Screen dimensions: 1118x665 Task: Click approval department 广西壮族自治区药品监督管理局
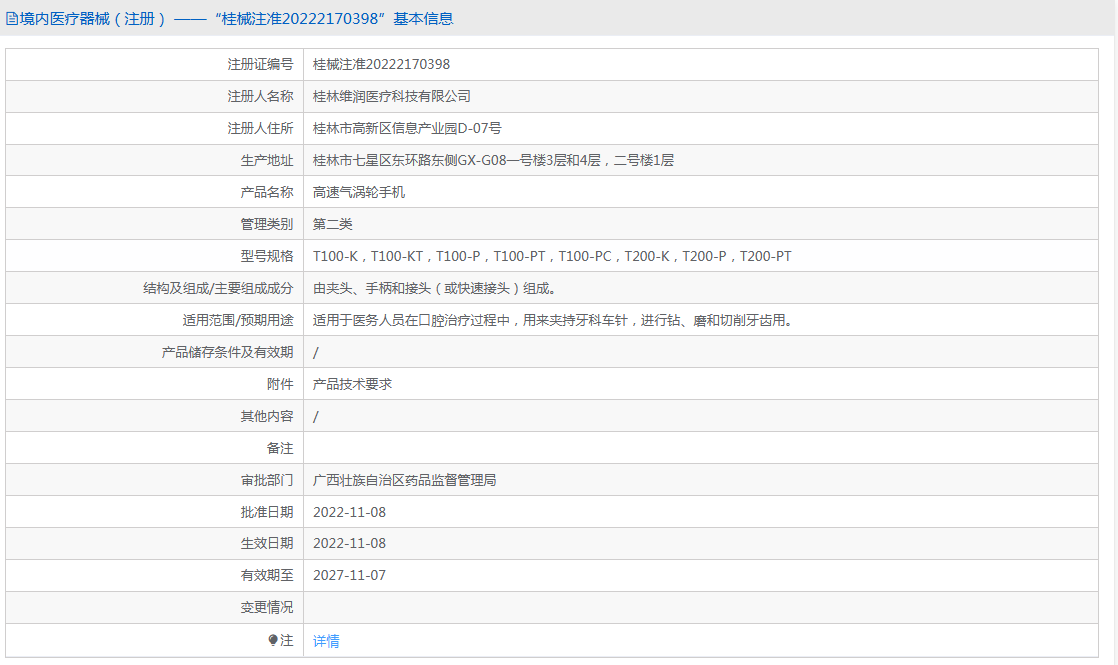[404, 480]
